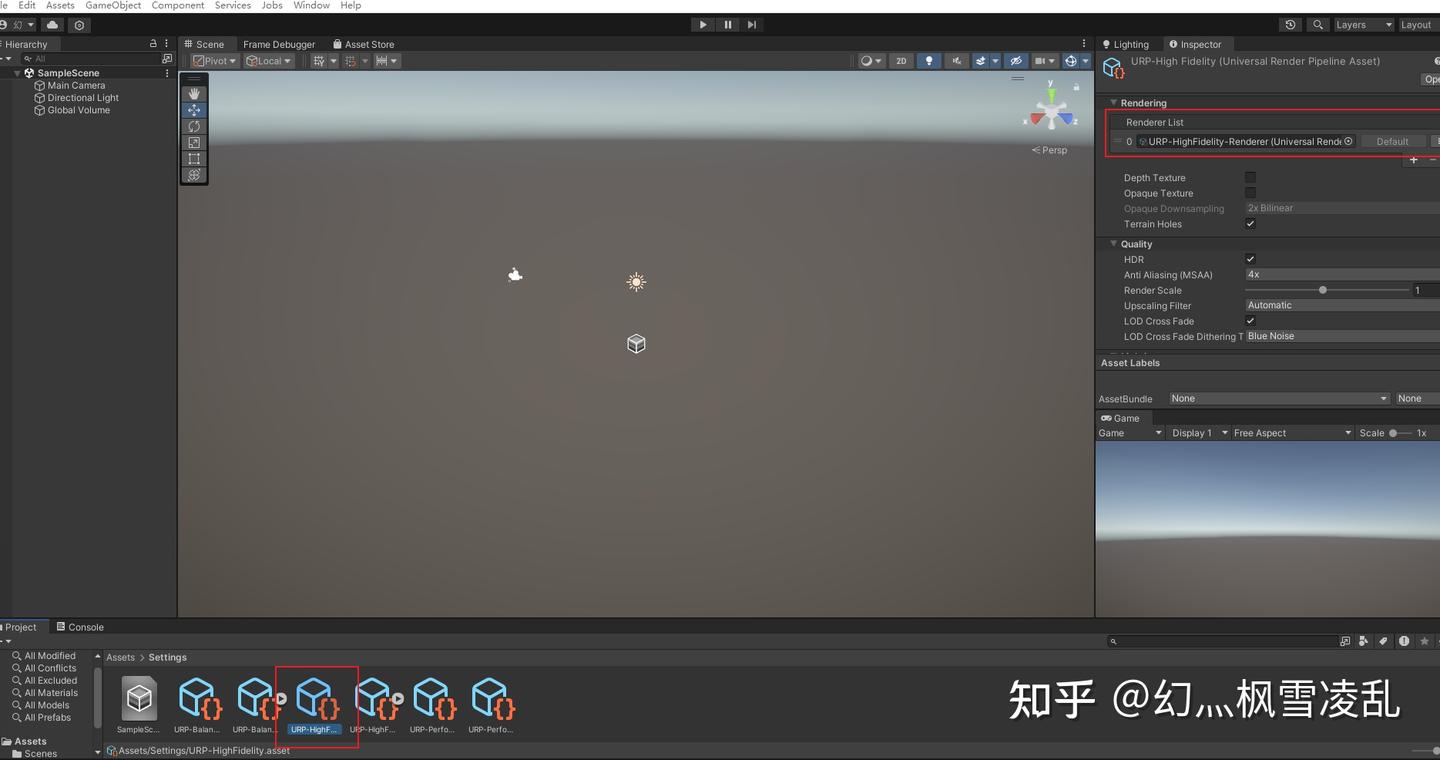The height and width of the screenshot is (760, 1440).
Task: Select Global Volume in Hierarchy
Action: [x=78, y=110]
